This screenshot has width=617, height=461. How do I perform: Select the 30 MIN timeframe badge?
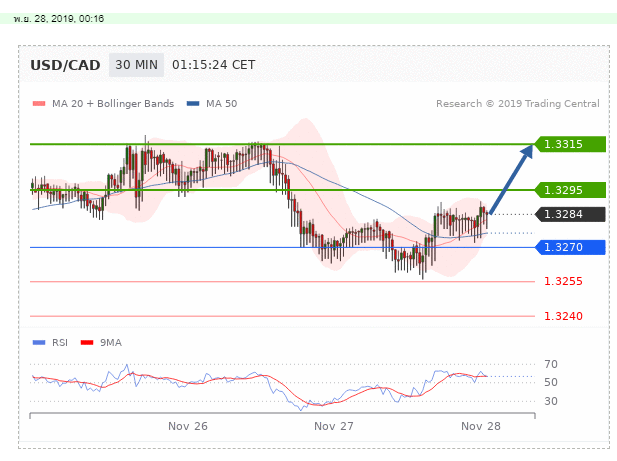point(136,65)
